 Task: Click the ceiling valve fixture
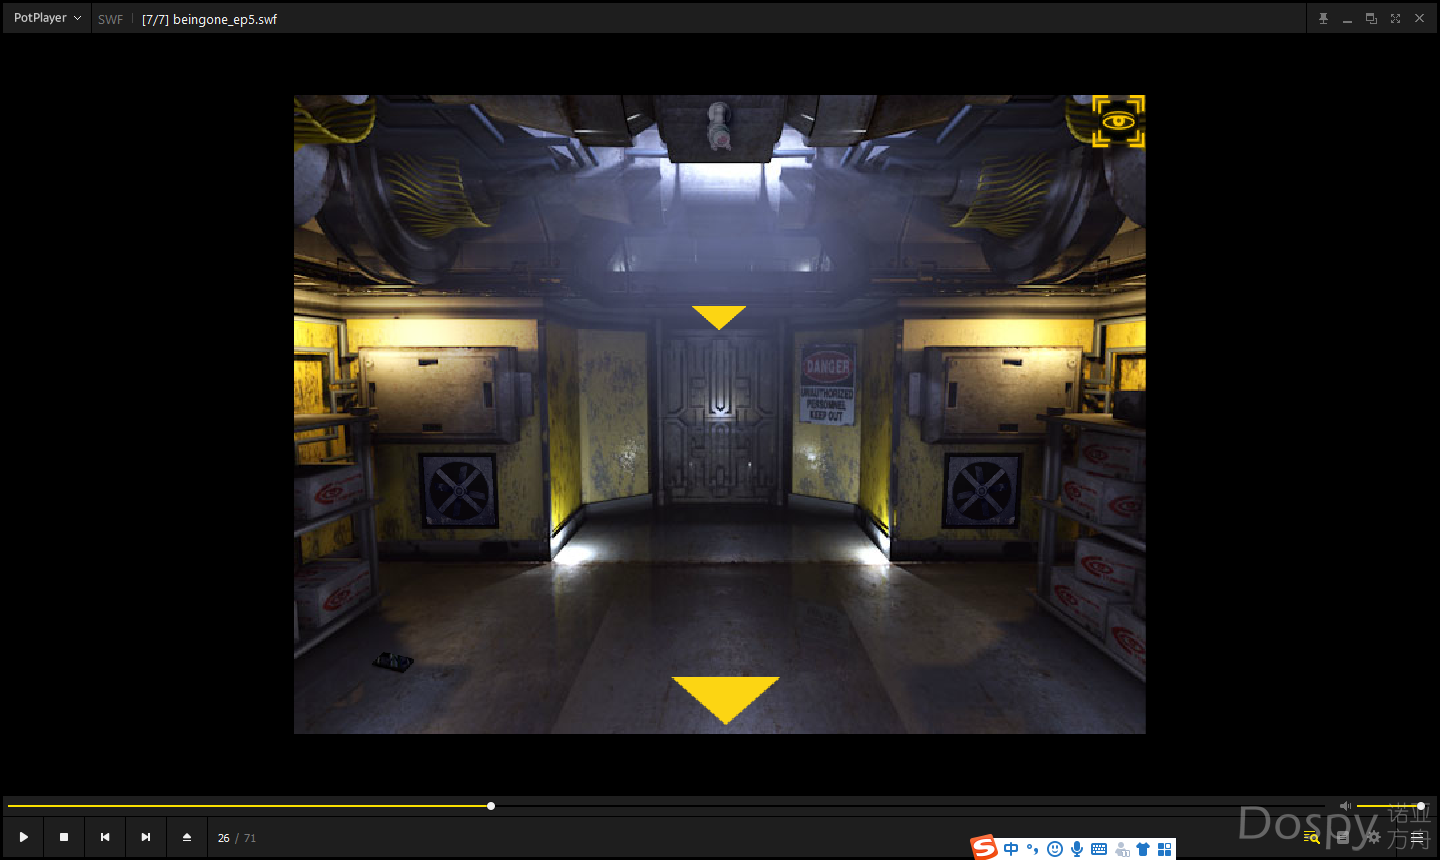(x=718, y=126)
